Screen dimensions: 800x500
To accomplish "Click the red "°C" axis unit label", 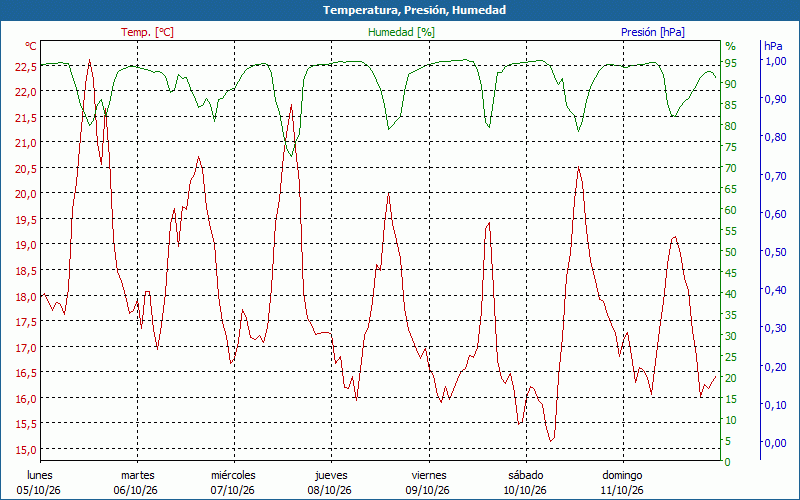I will pyautogui.click(x=31, y=46).
